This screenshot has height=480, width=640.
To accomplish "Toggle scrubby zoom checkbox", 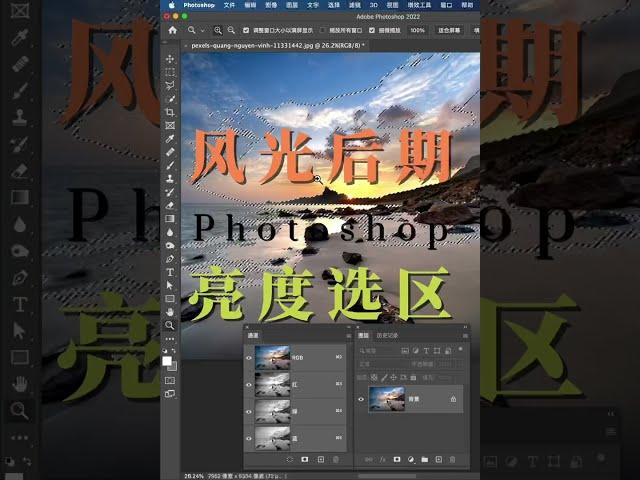I will click(372, 30).
